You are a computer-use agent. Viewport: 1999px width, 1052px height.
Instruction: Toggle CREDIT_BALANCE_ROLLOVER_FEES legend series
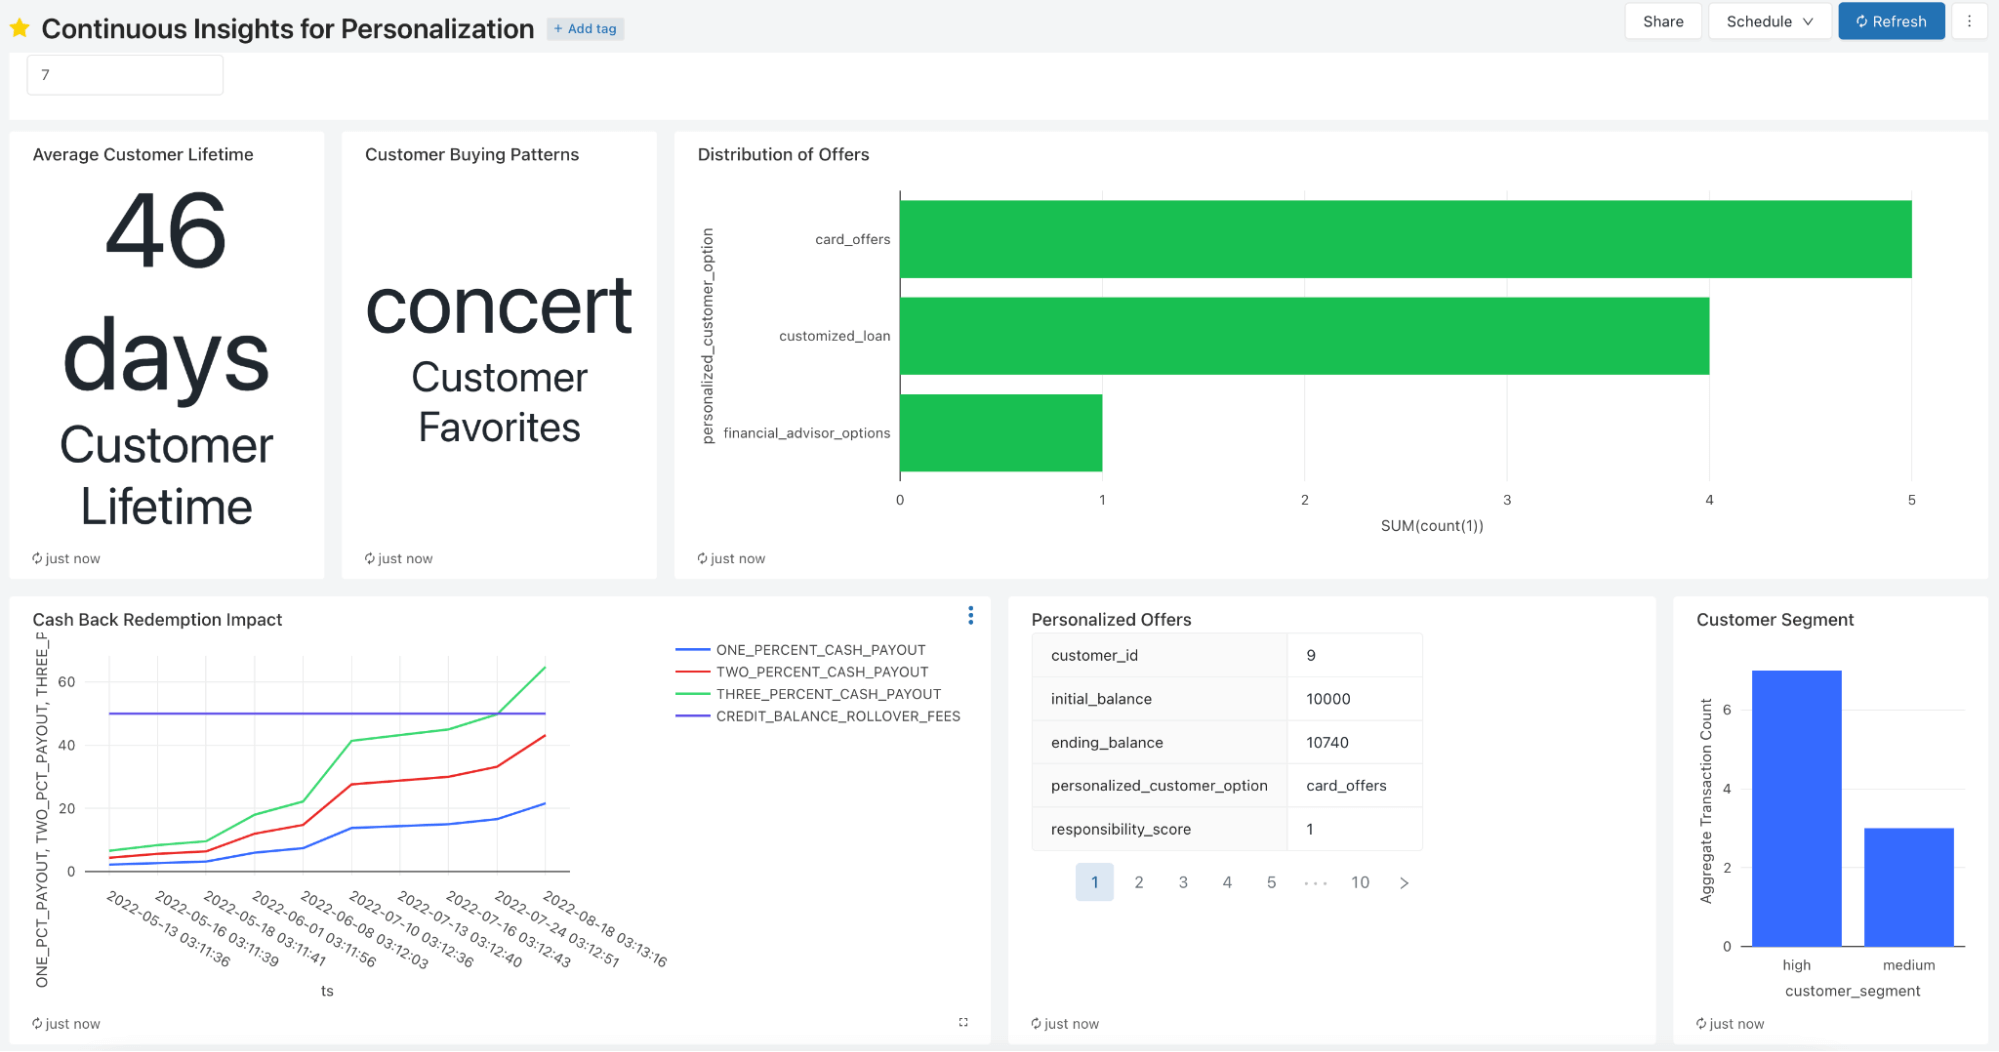837,716
